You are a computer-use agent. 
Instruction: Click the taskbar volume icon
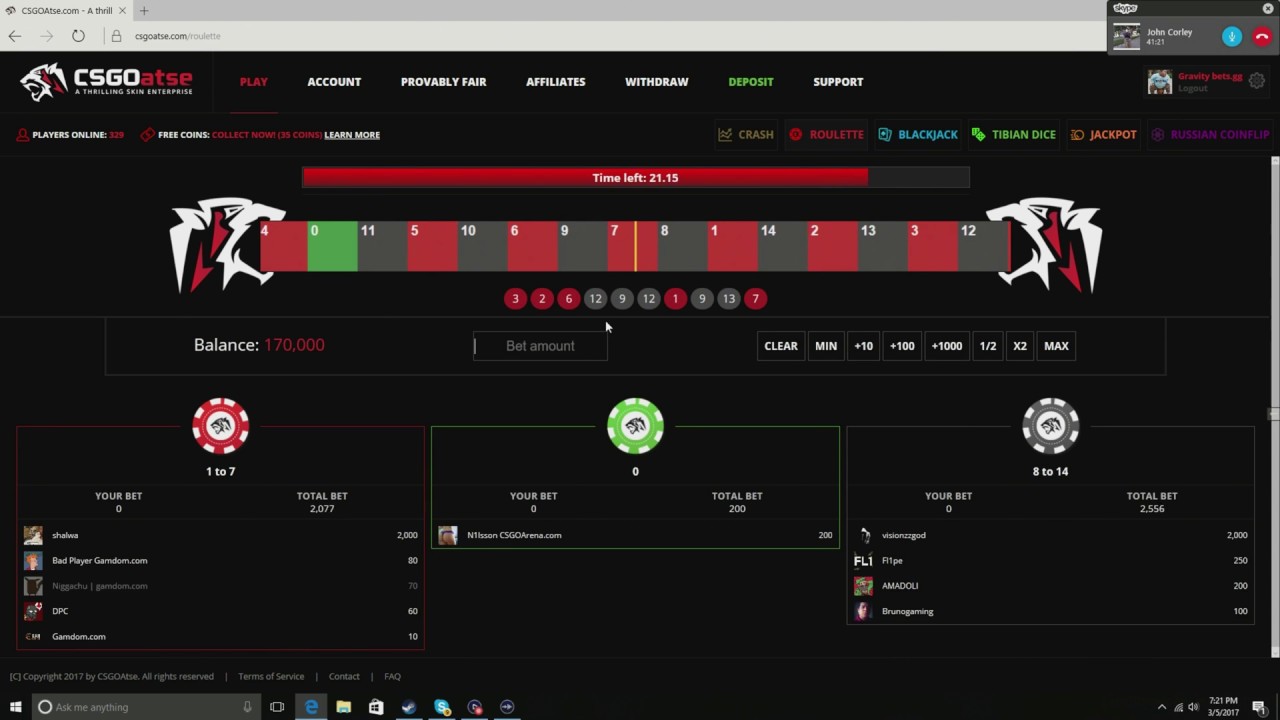(1193, 707)
